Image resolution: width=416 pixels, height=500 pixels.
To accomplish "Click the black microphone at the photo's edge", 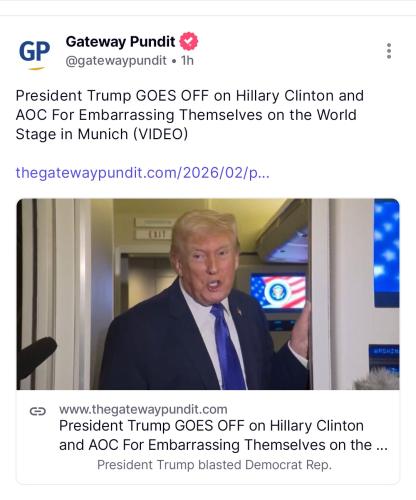I will 36,357.
